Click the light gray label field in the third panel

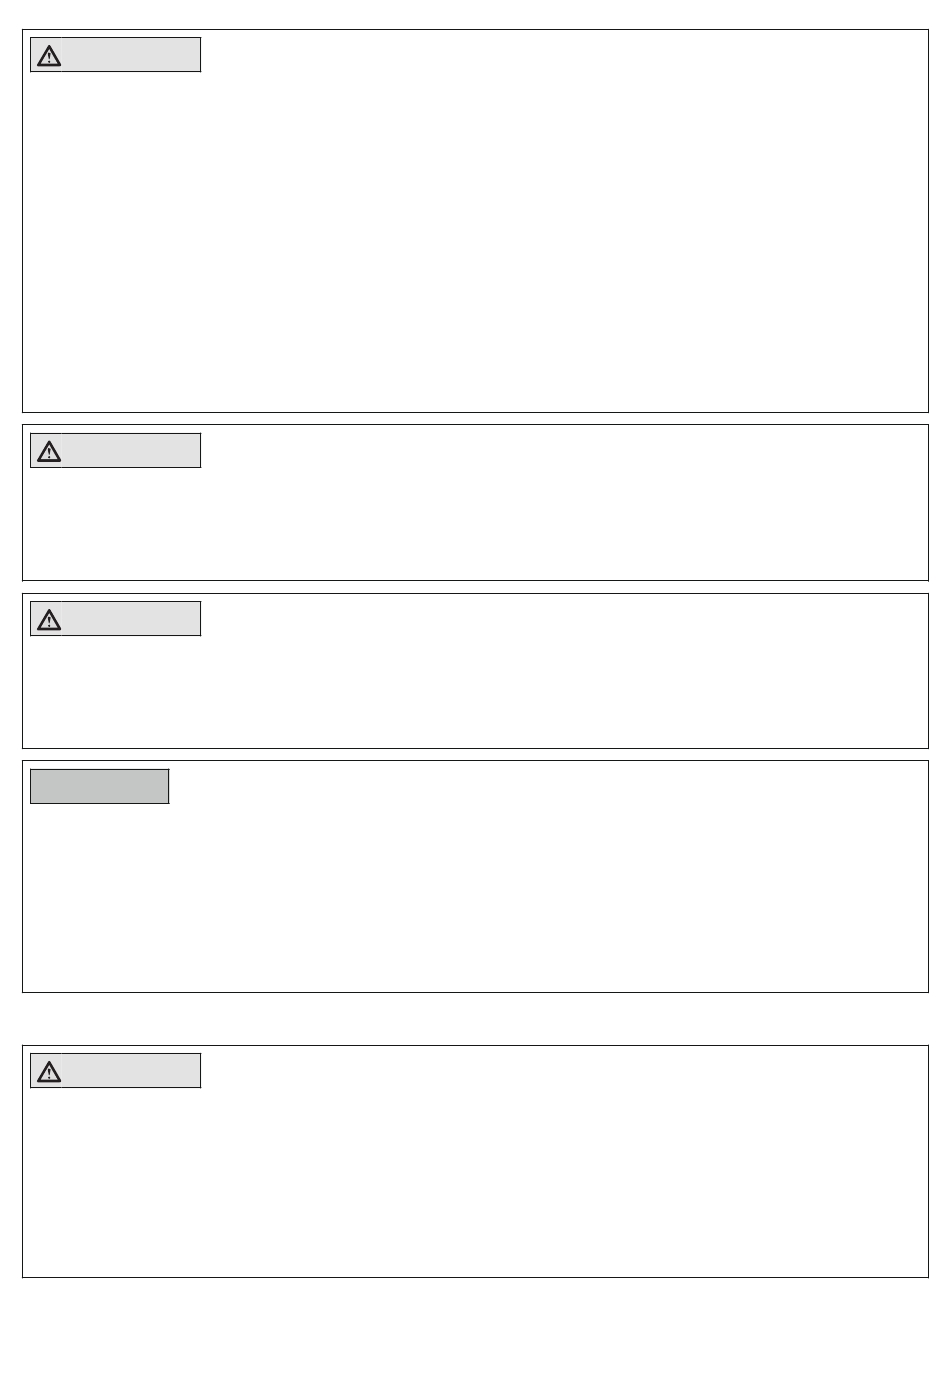[116, 618]
